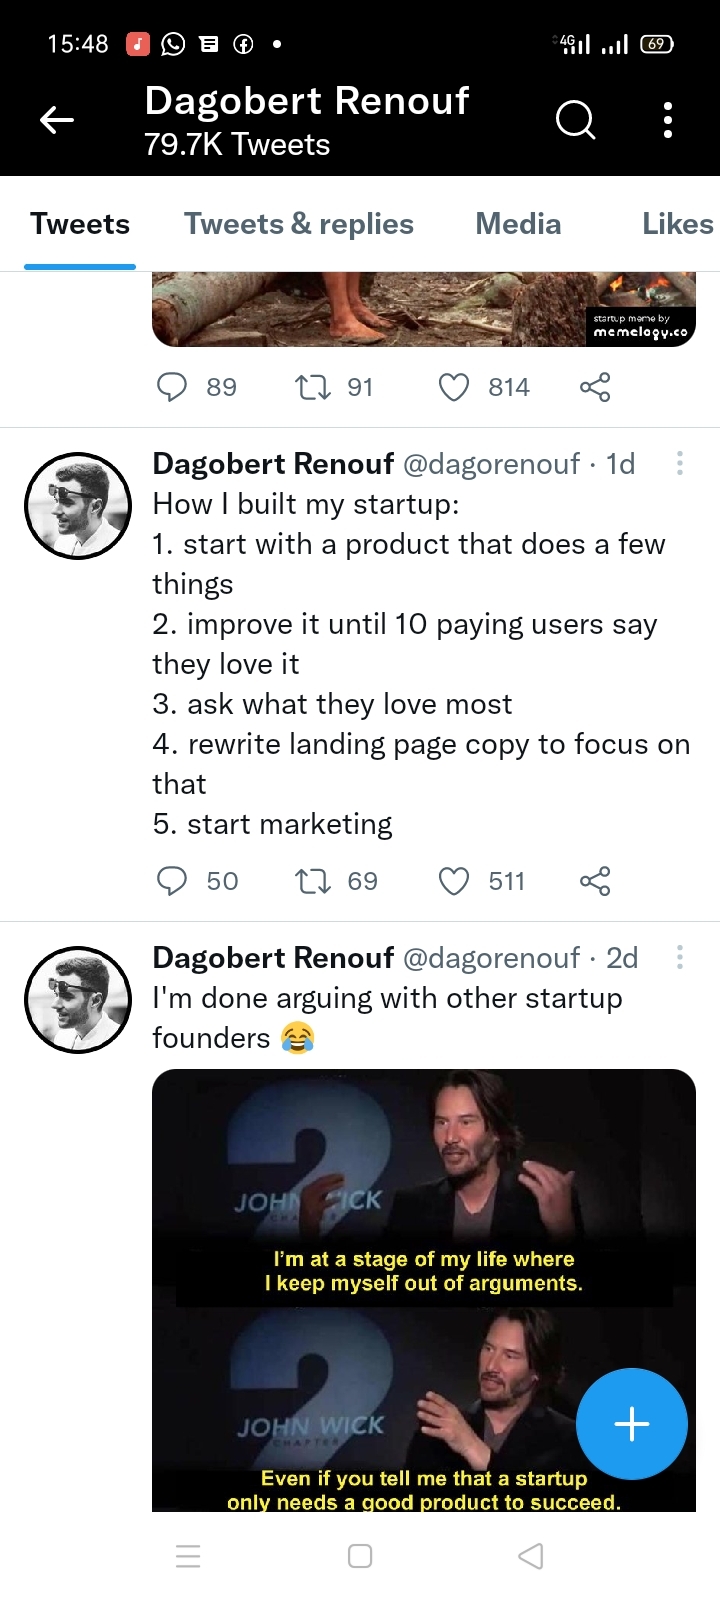720x1600 pixels.
Task: Switch to the Media tab
Action: point(518,223)
